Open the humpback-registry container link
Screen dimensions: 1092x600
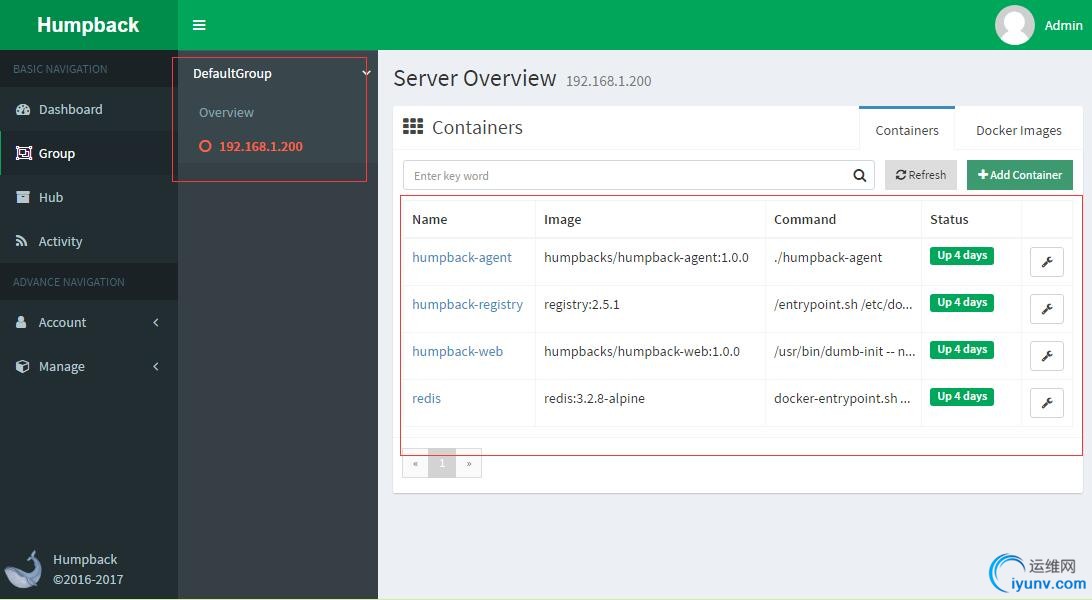(467, 304)
